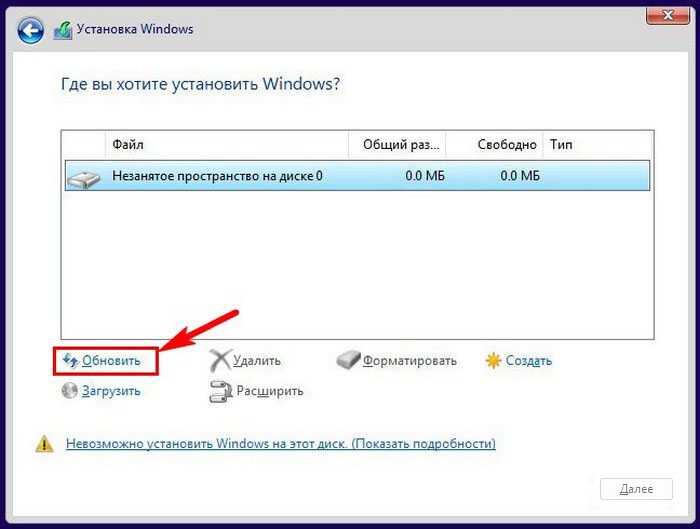Viewport: 700px width, 529px height.
Task: Click the Тип column header
Action: click(x=597, y=145)
